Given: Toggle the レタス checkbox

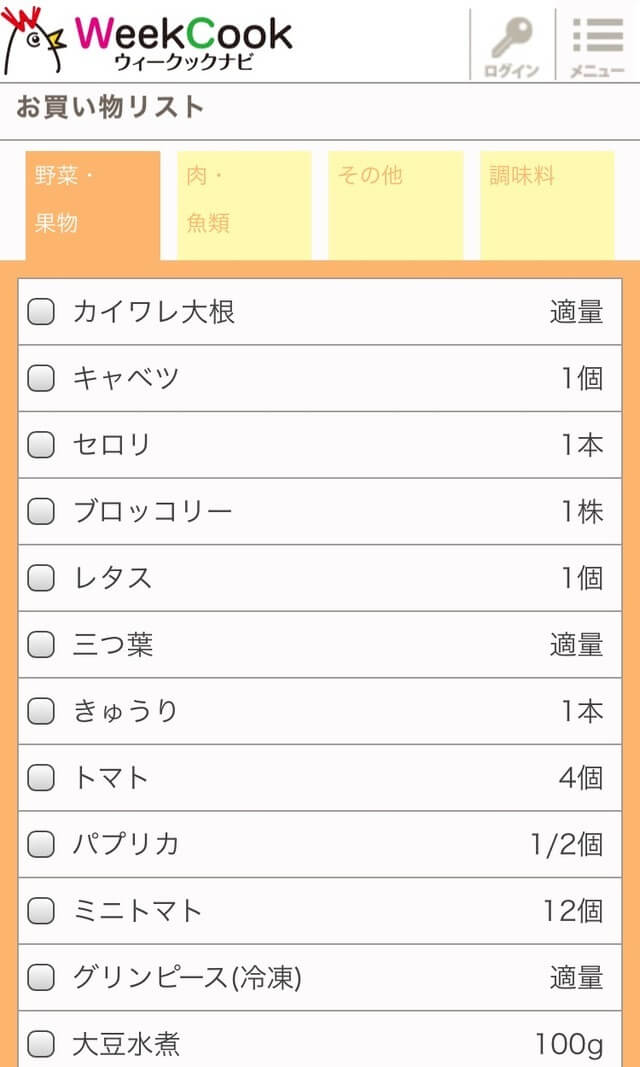Looking at the screenshot, I should [x=41, y=578].
